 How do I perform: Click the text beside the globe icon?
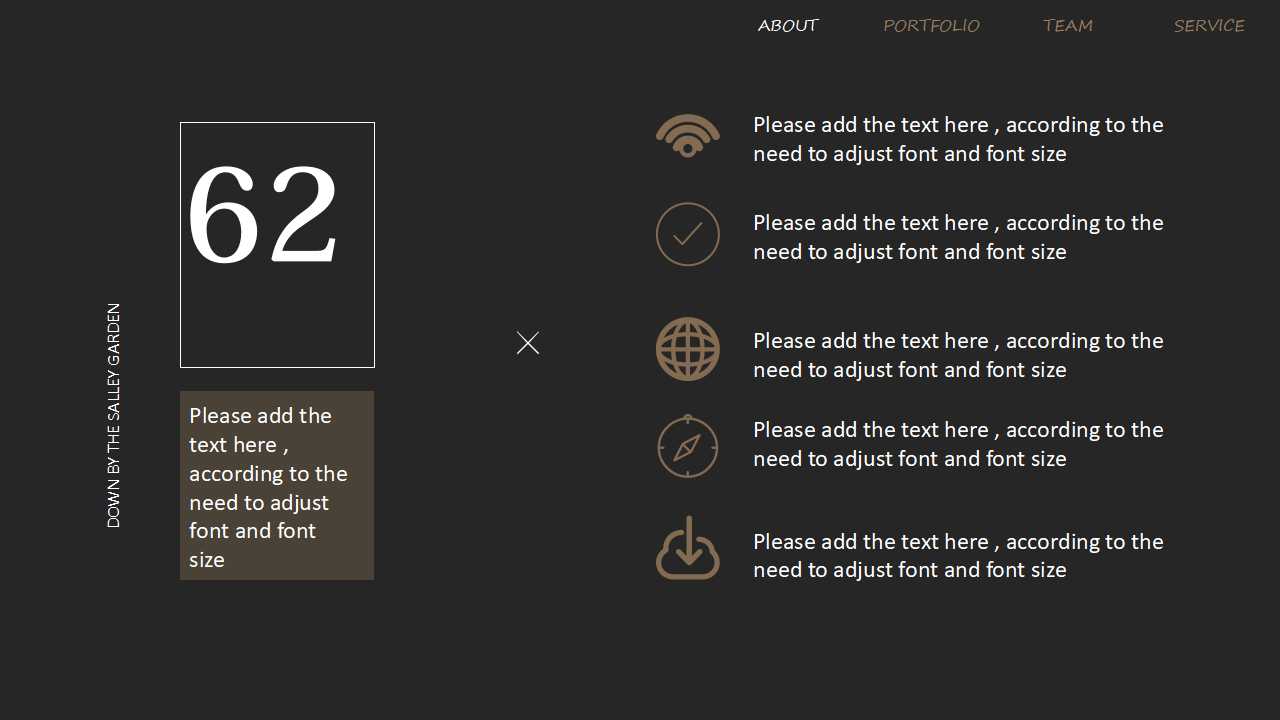click(958, 355)
